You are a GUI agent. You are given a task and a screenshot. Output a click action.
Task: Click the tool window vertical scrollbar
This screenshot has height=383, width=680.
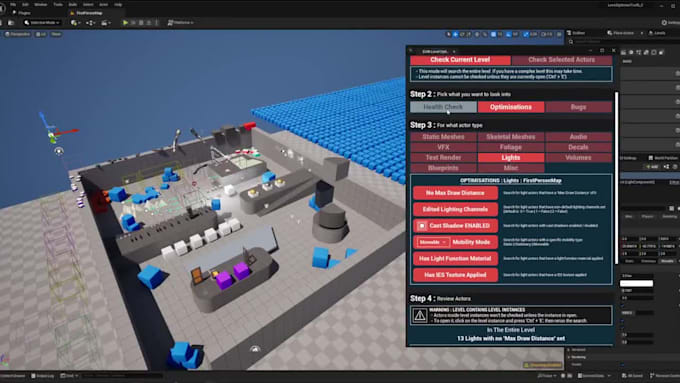[x=616, y=177]
